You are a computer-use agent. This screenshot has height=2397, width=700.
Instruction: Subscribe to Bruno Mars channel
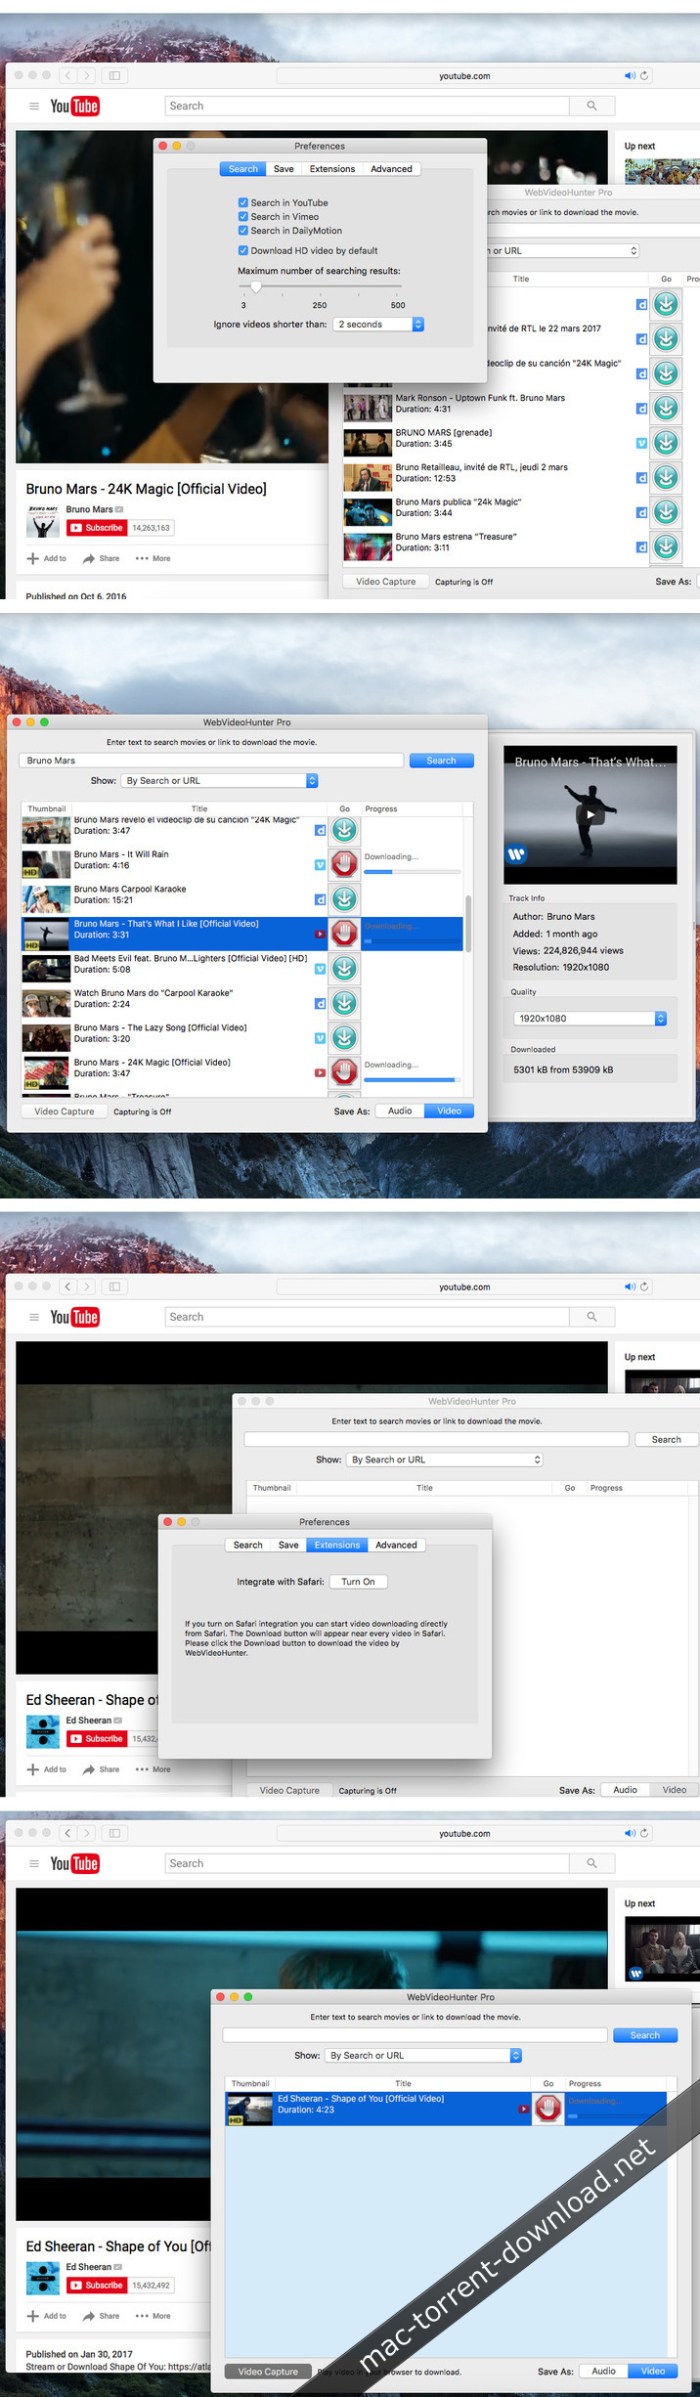(97, 527)
